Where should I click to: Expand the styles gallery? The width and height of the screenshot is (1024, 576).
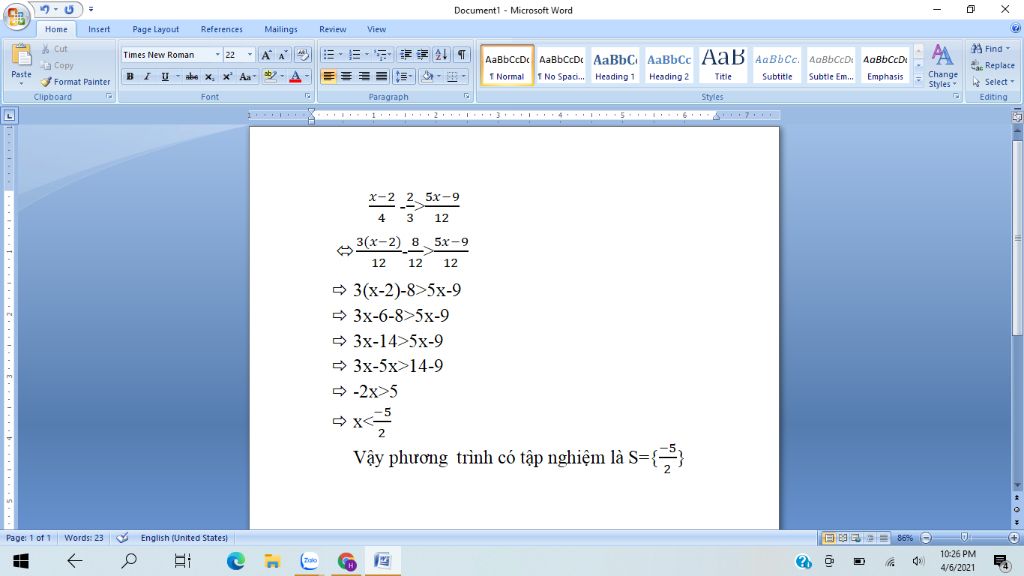pos(918,79)
